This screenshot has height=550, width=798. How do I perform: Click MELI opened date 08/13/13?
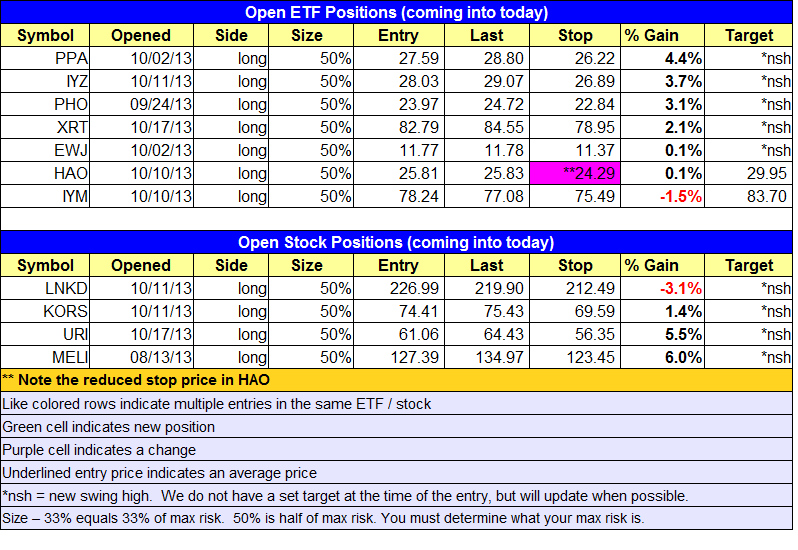(x=141, y=357)
